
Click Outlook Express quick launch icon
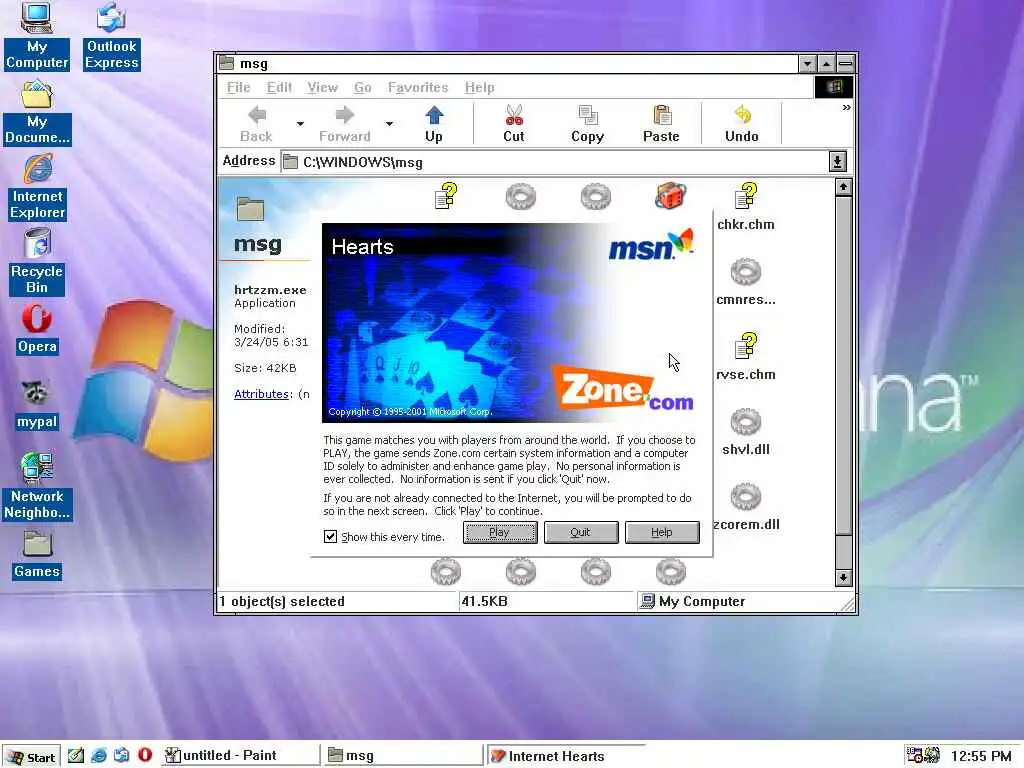coord(121,755)
